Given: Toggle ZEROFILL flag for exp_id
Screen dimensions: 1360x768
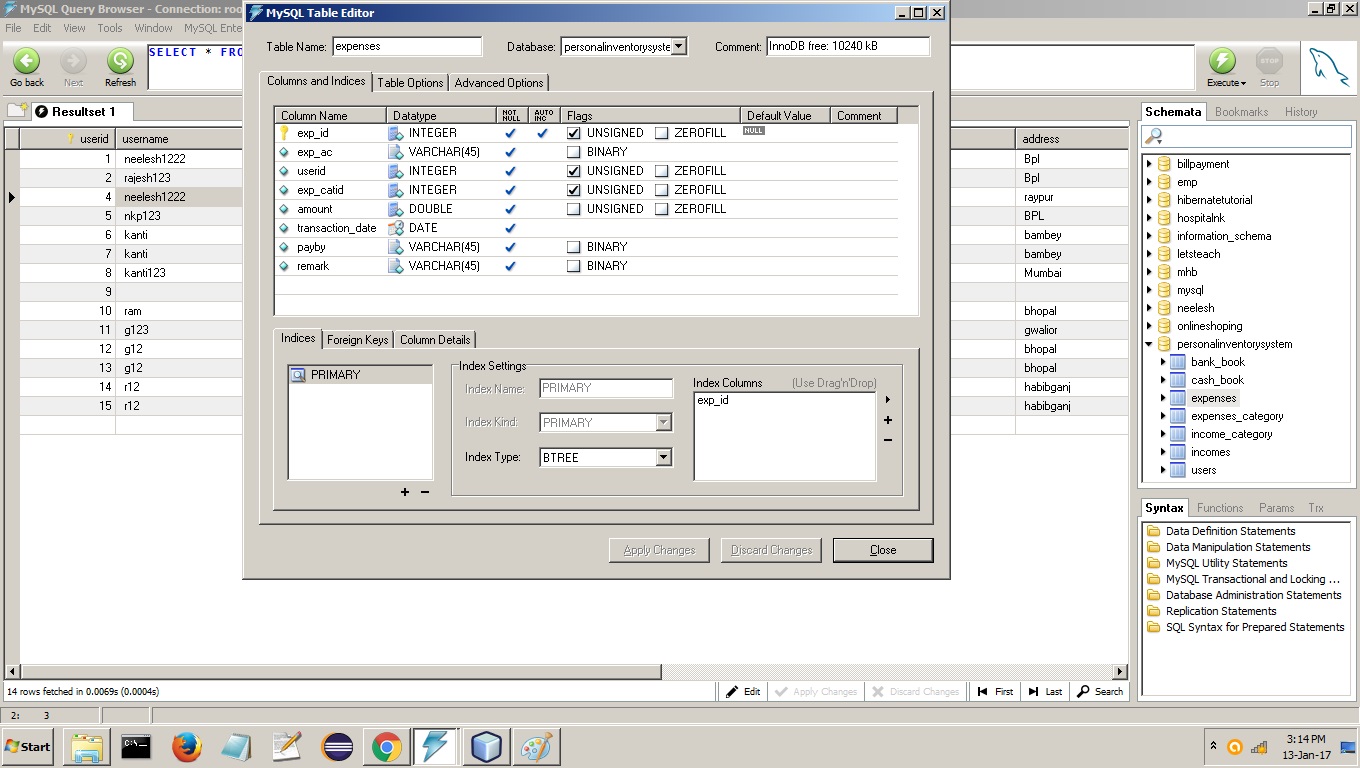Looking at the screenshot, I should click(x=661, y=133).
